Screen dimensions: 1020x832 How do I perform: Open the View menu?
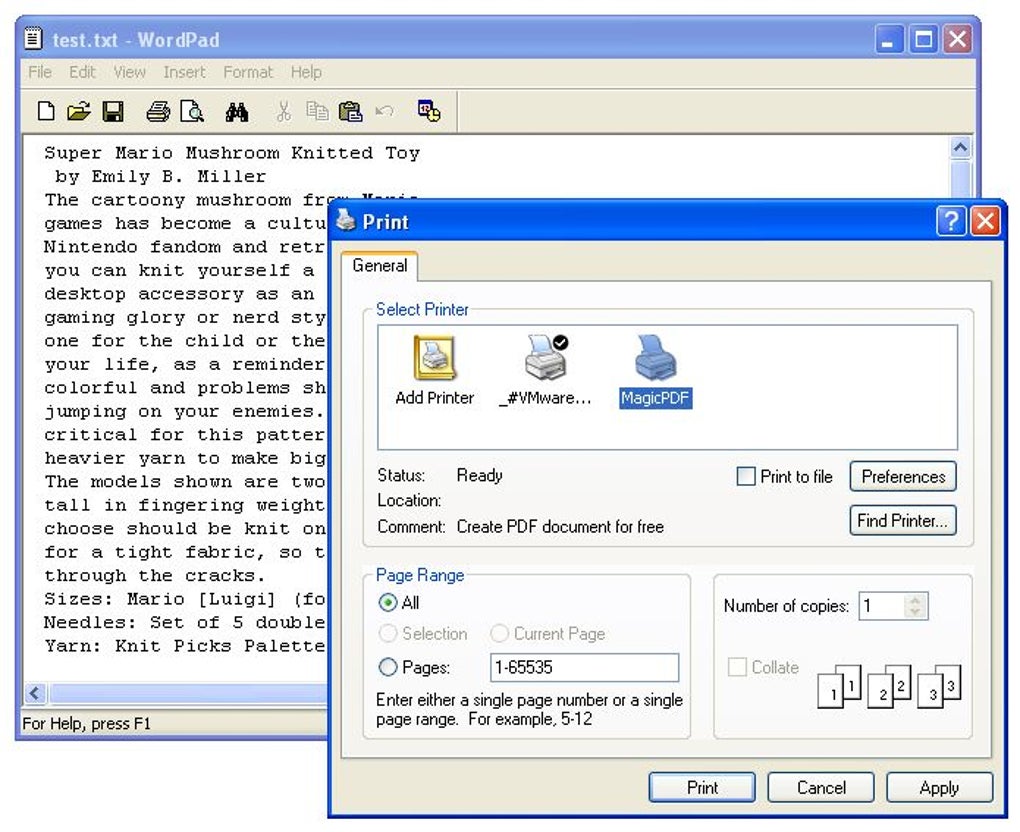[x=129, y=72]
